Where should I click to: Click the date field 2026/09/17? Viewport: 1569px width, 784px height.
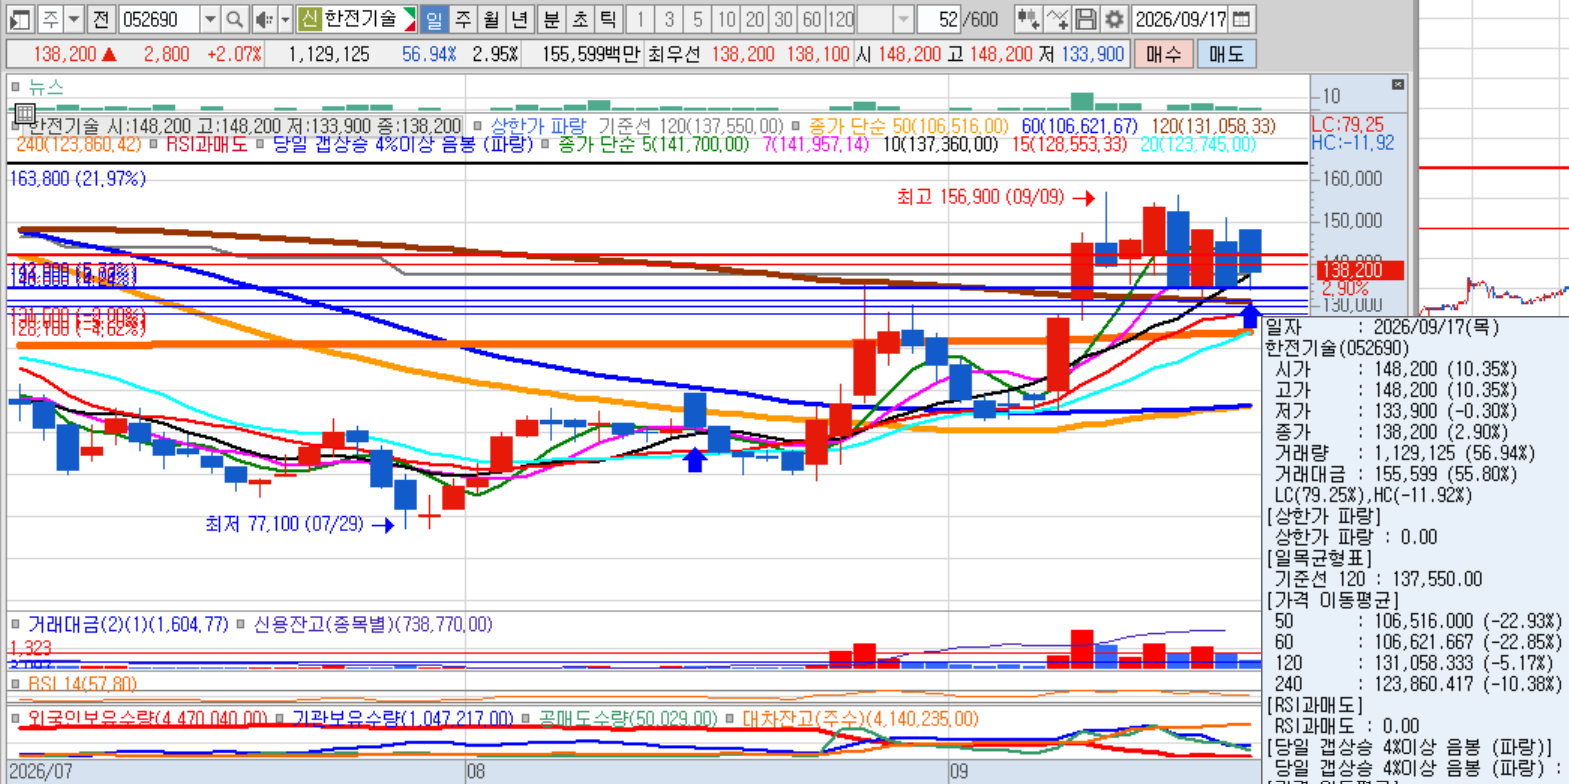click(1180, 19)
